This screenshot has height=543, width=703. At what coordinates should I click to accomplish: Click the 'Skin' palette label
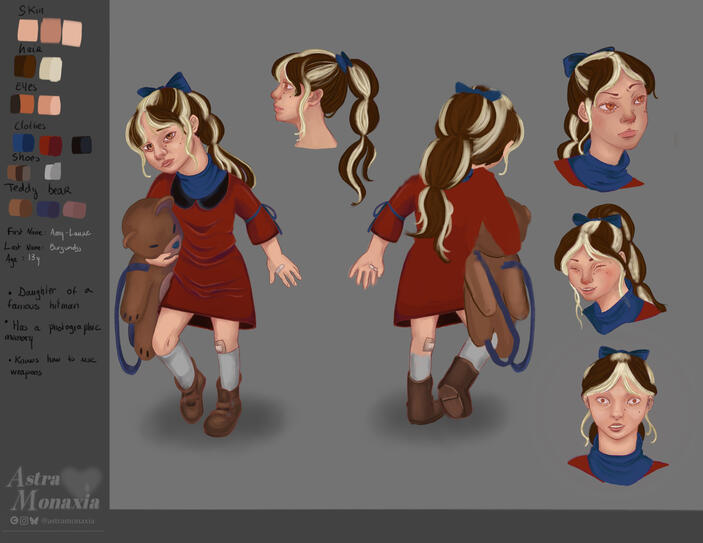[x=31, y=10]
